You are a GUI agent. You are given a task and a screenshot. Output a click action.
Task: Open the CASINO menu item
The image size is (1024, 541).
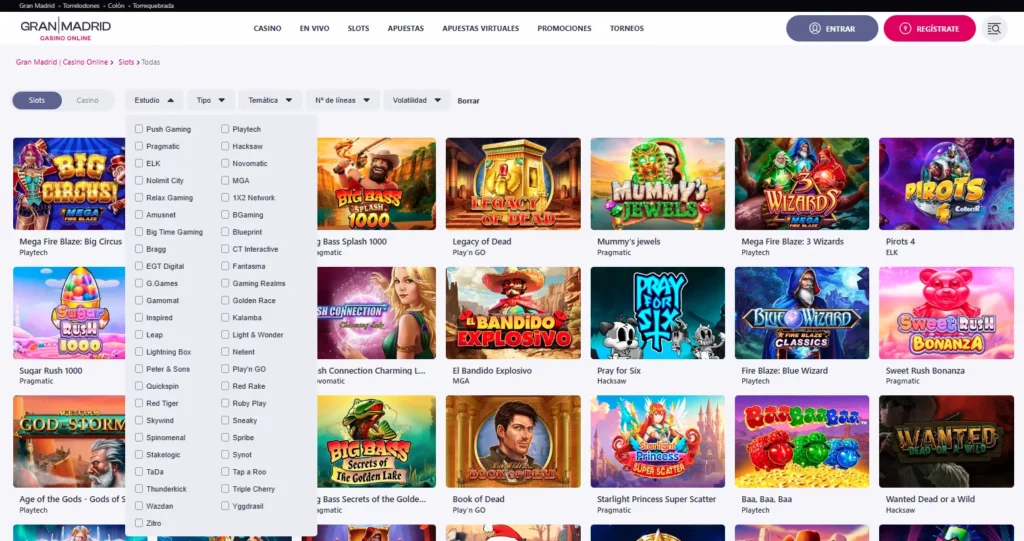pos(267,29)
